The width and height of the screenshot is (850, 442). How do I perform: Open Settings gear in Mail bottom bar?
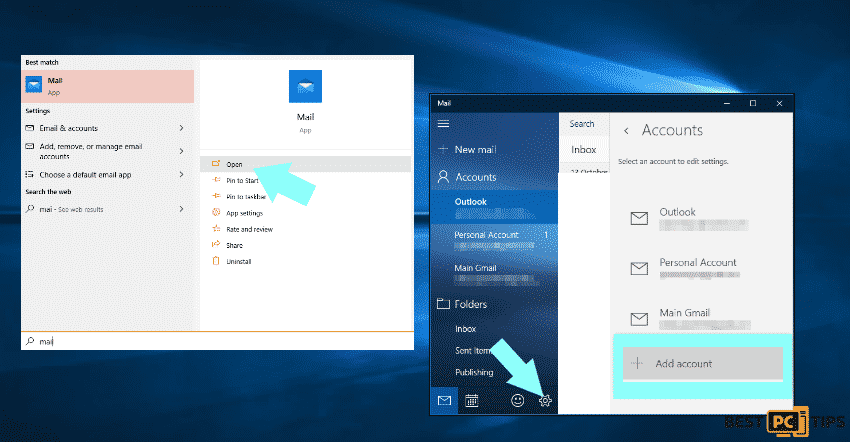click(545, 401)
